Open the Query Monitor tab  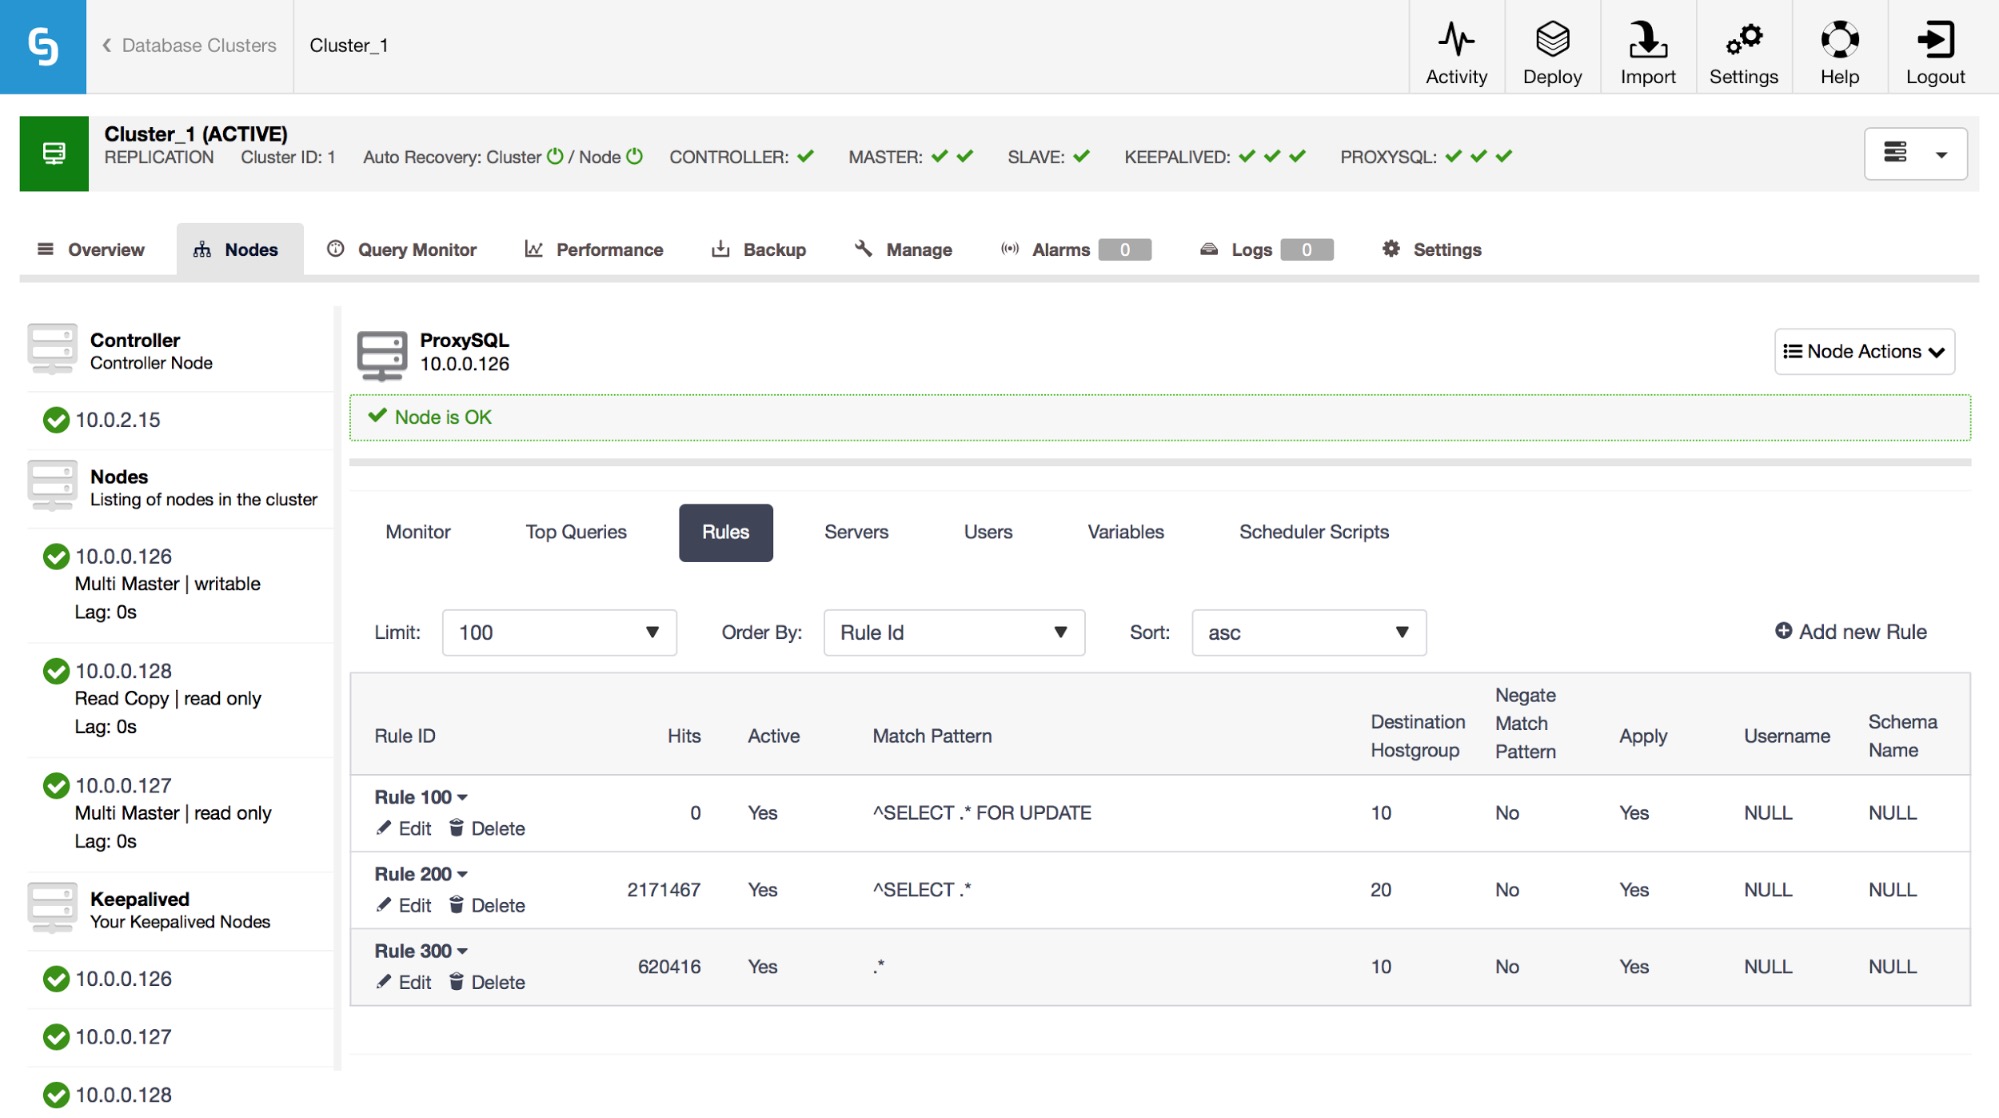click(402, 249)
